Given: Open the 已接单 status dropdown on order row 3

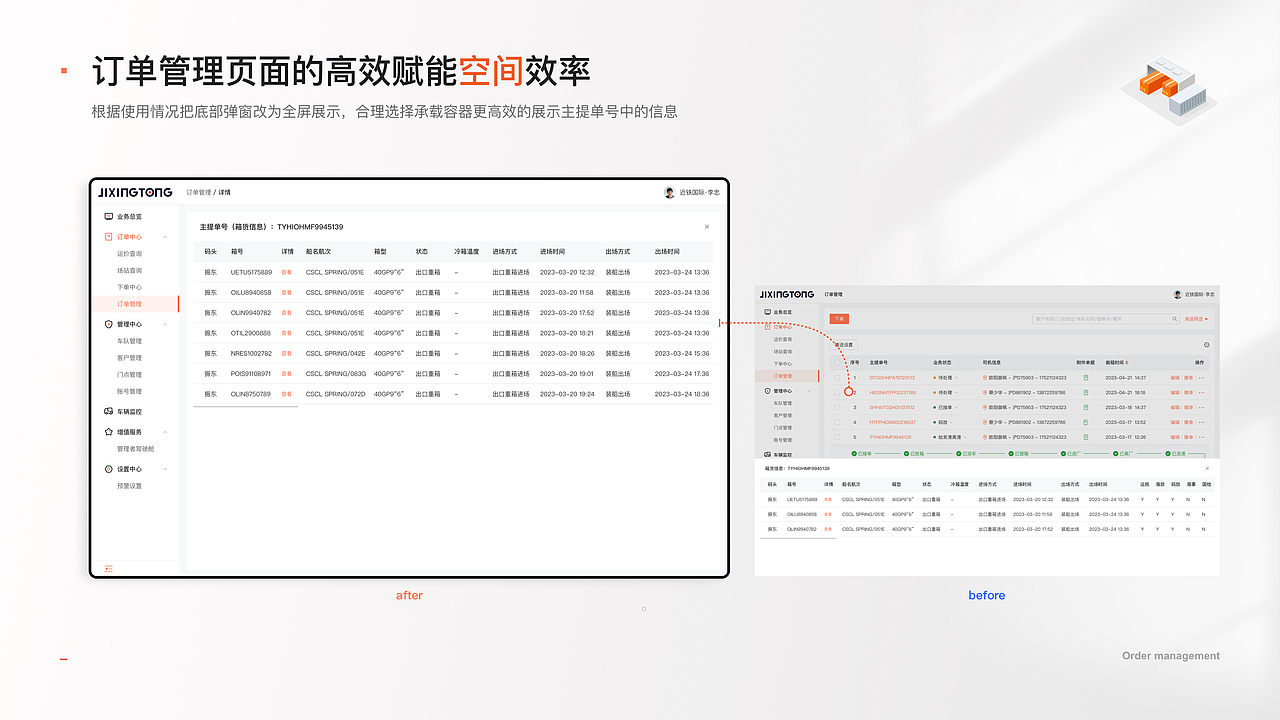Looking at the screenshot, I should pyautogui.click(x=944, y=407).
